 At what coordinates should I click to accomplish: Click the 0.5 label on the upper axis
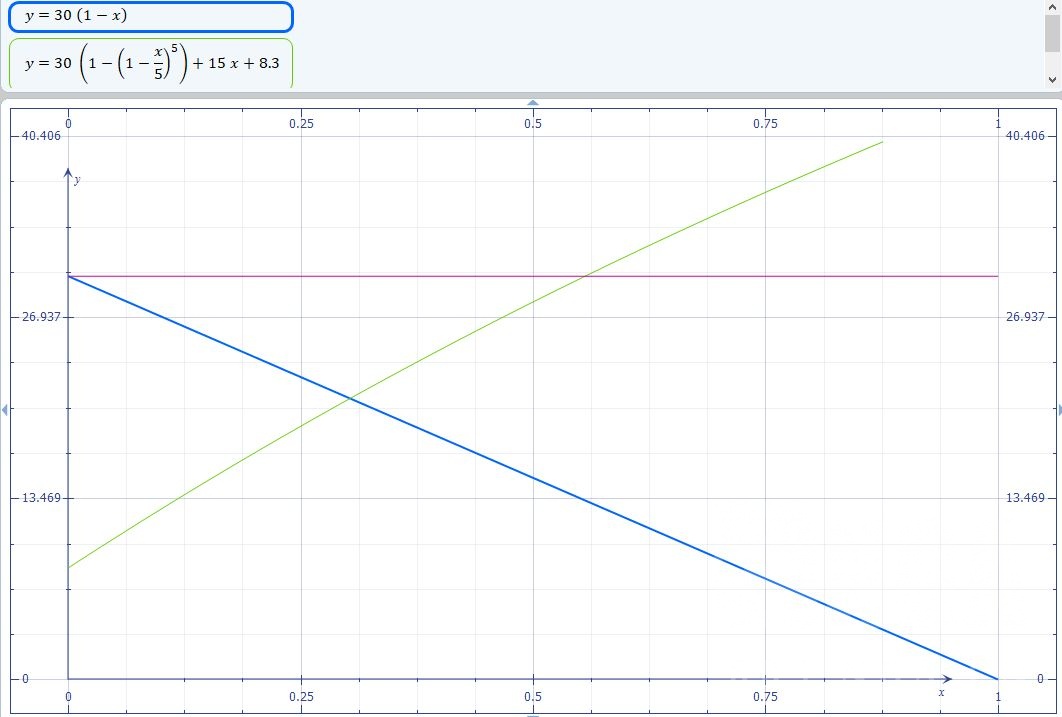533,124
